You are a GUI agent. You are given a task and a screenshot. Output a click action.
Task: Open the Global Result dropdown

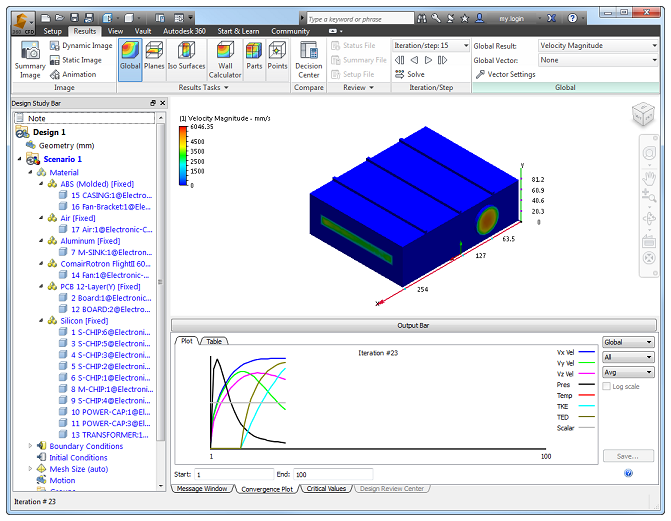click(598, 45)
